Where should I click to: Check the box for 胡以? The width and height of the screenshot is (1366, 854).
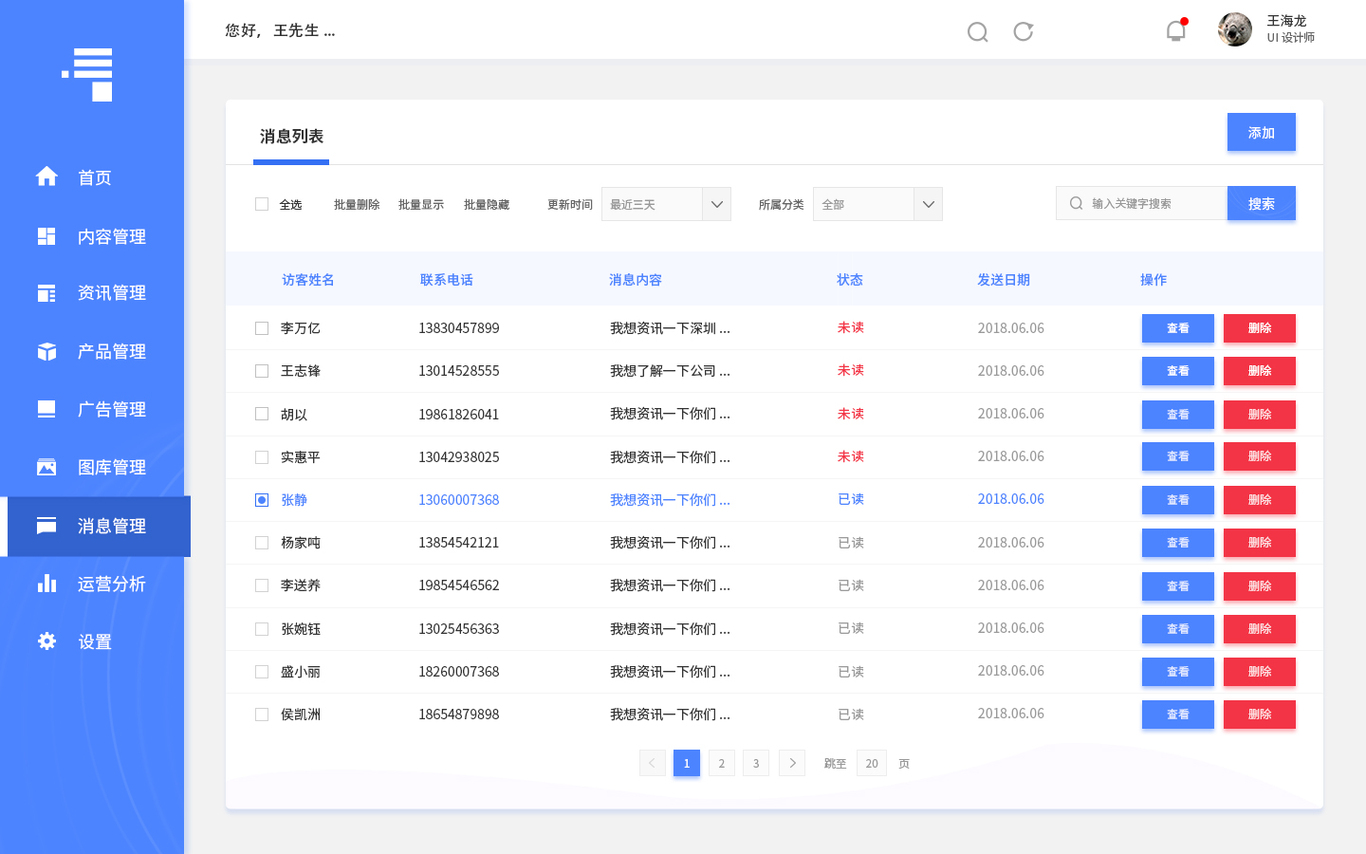coord(262,414)
